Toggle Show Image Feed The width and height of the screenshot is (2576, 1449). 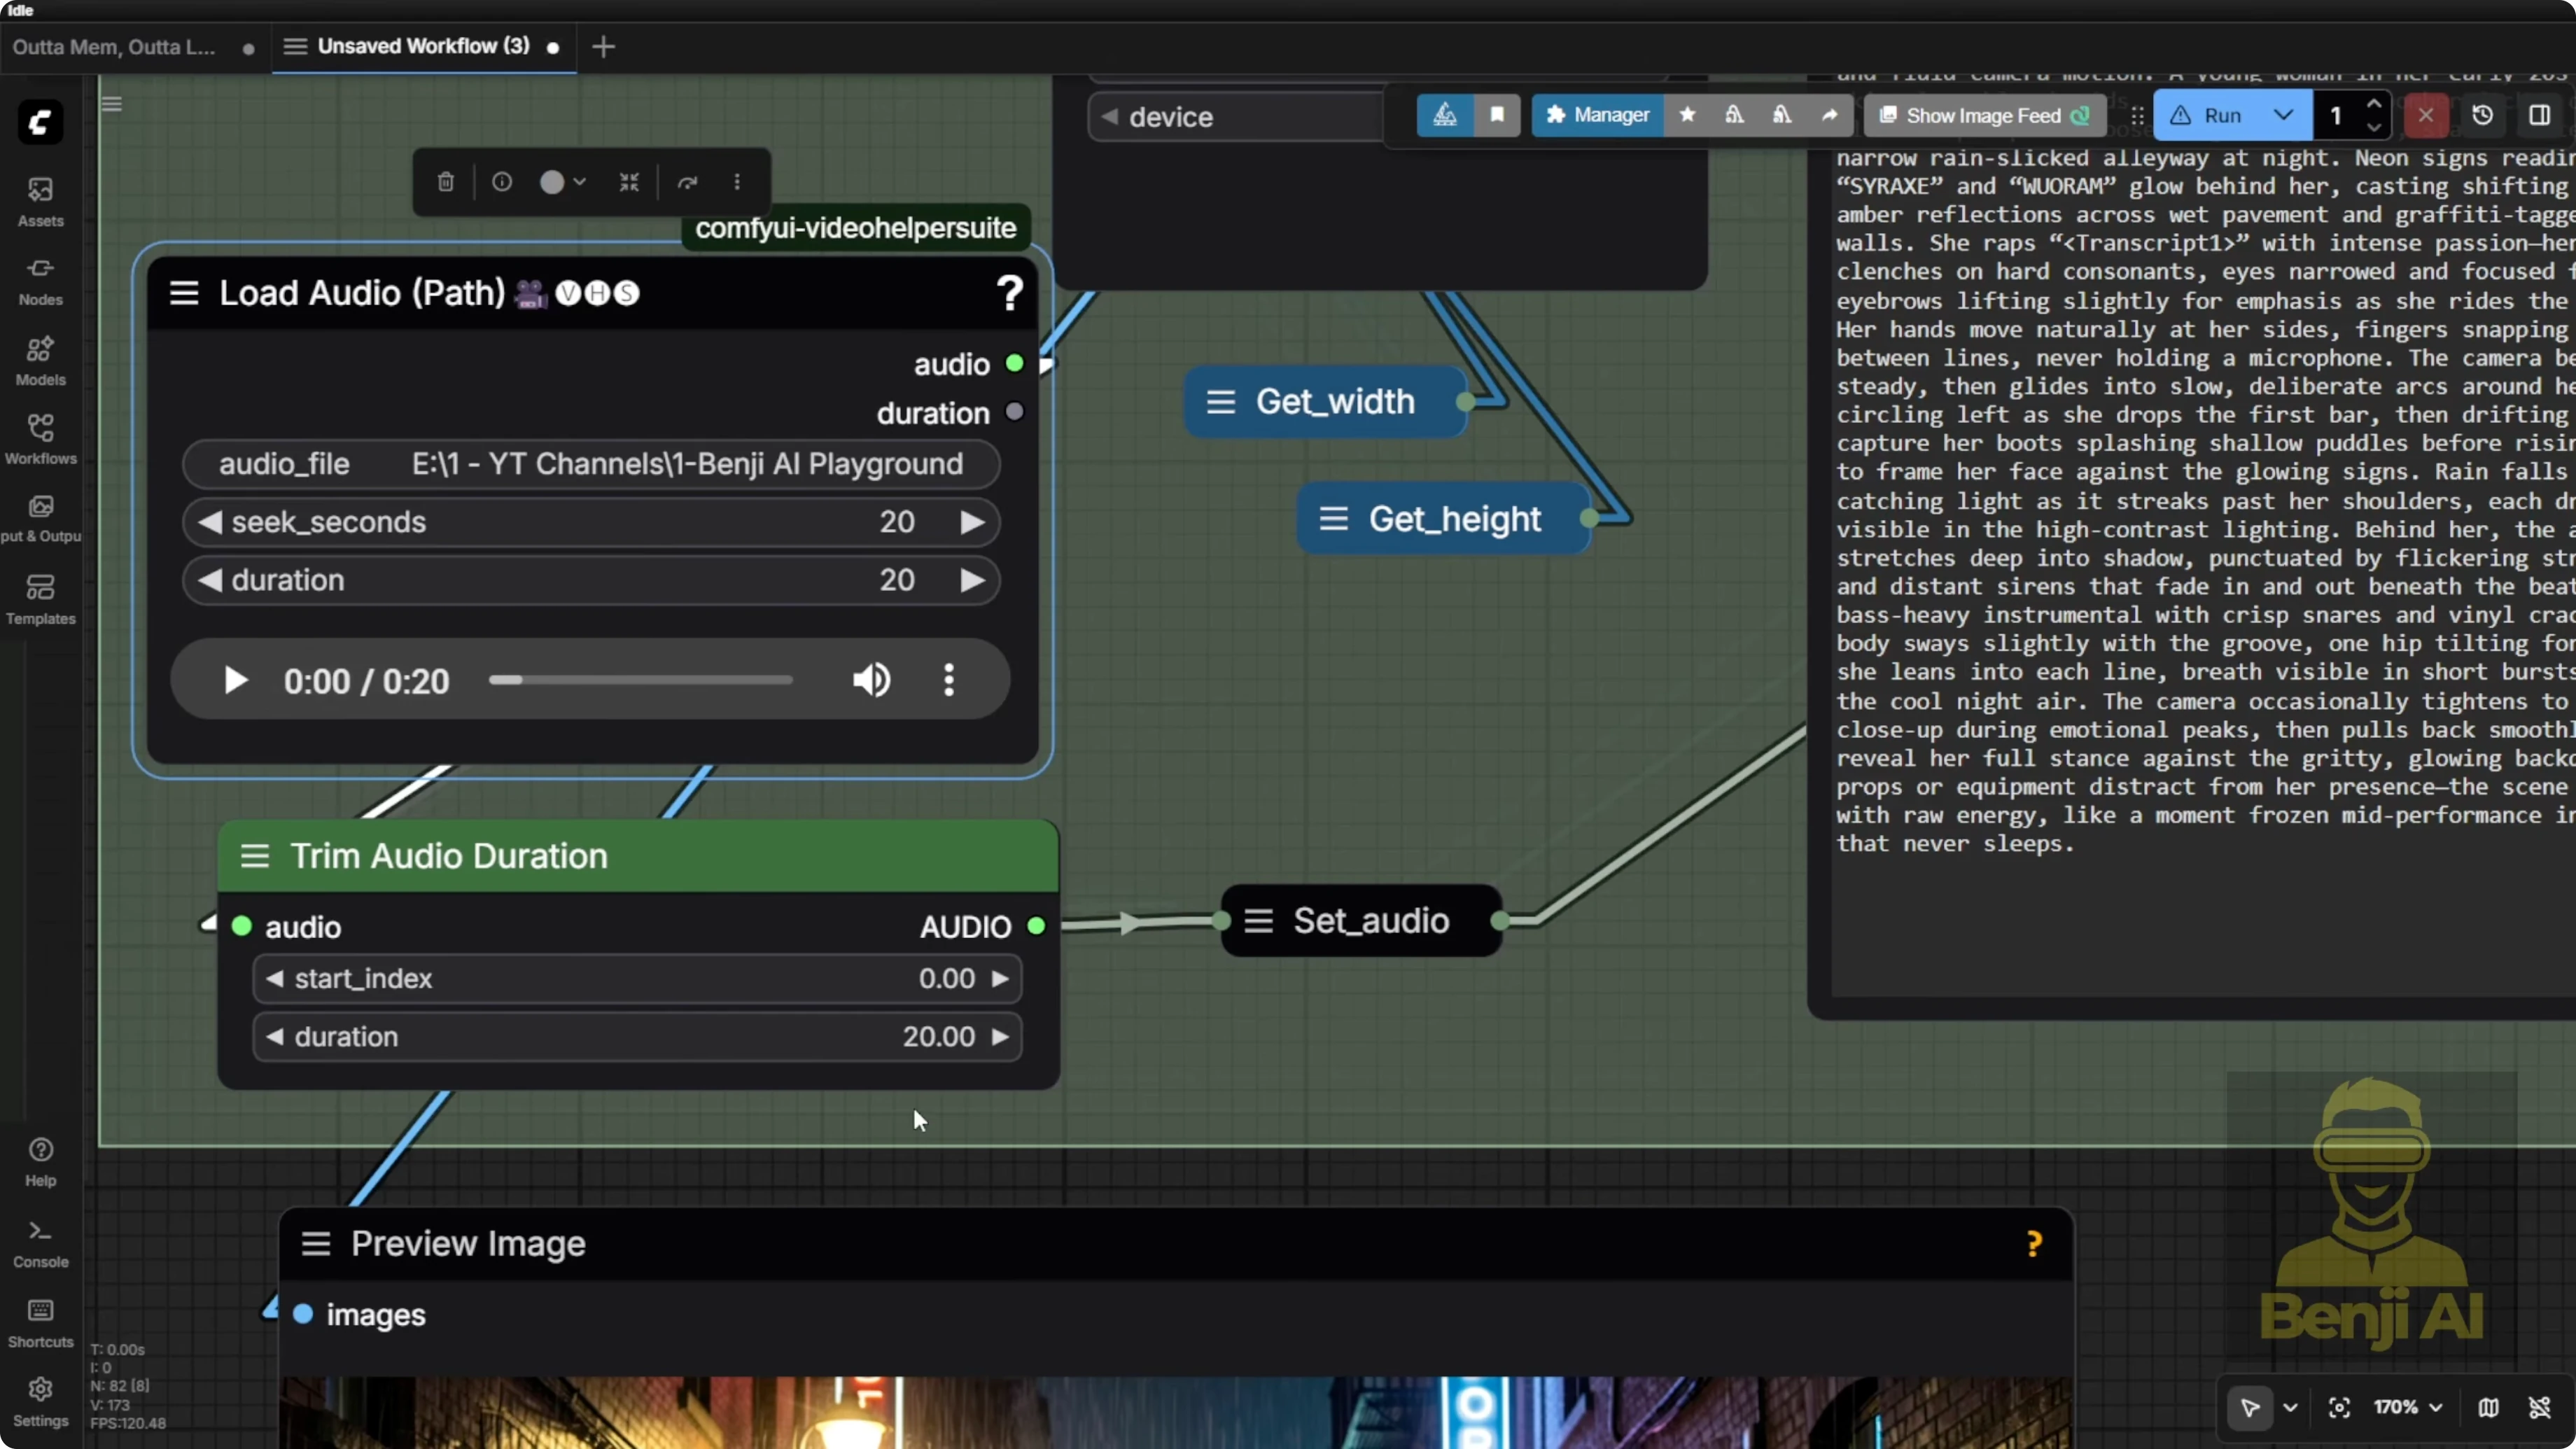1985,115
